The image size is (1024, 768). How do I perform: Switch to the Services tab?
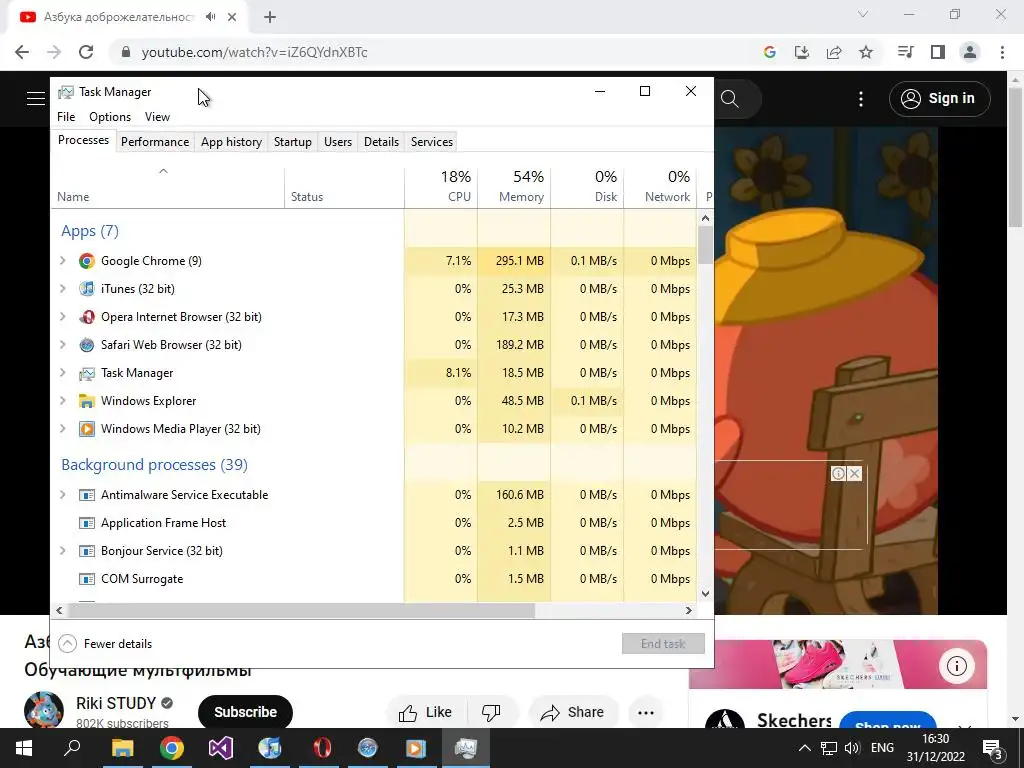click(x=432, y=142)
